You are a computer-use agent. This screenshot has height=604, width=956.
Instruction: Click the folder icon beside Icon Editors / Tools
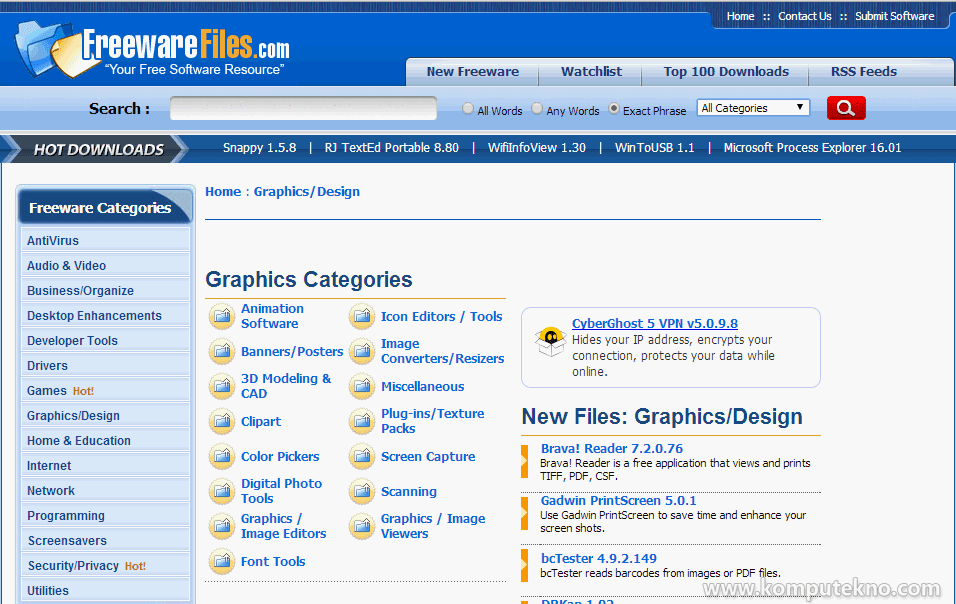coord(362,316)
